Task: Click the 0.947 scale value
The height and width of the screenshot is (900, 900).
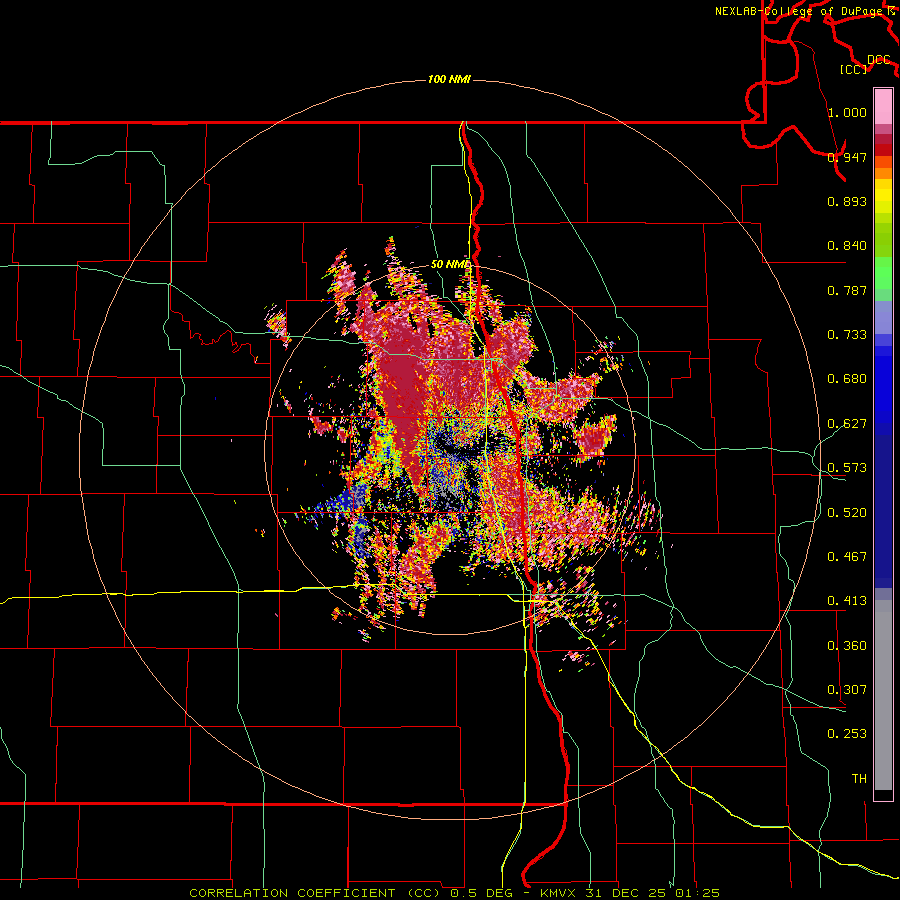Action: (x=847, y=157)
